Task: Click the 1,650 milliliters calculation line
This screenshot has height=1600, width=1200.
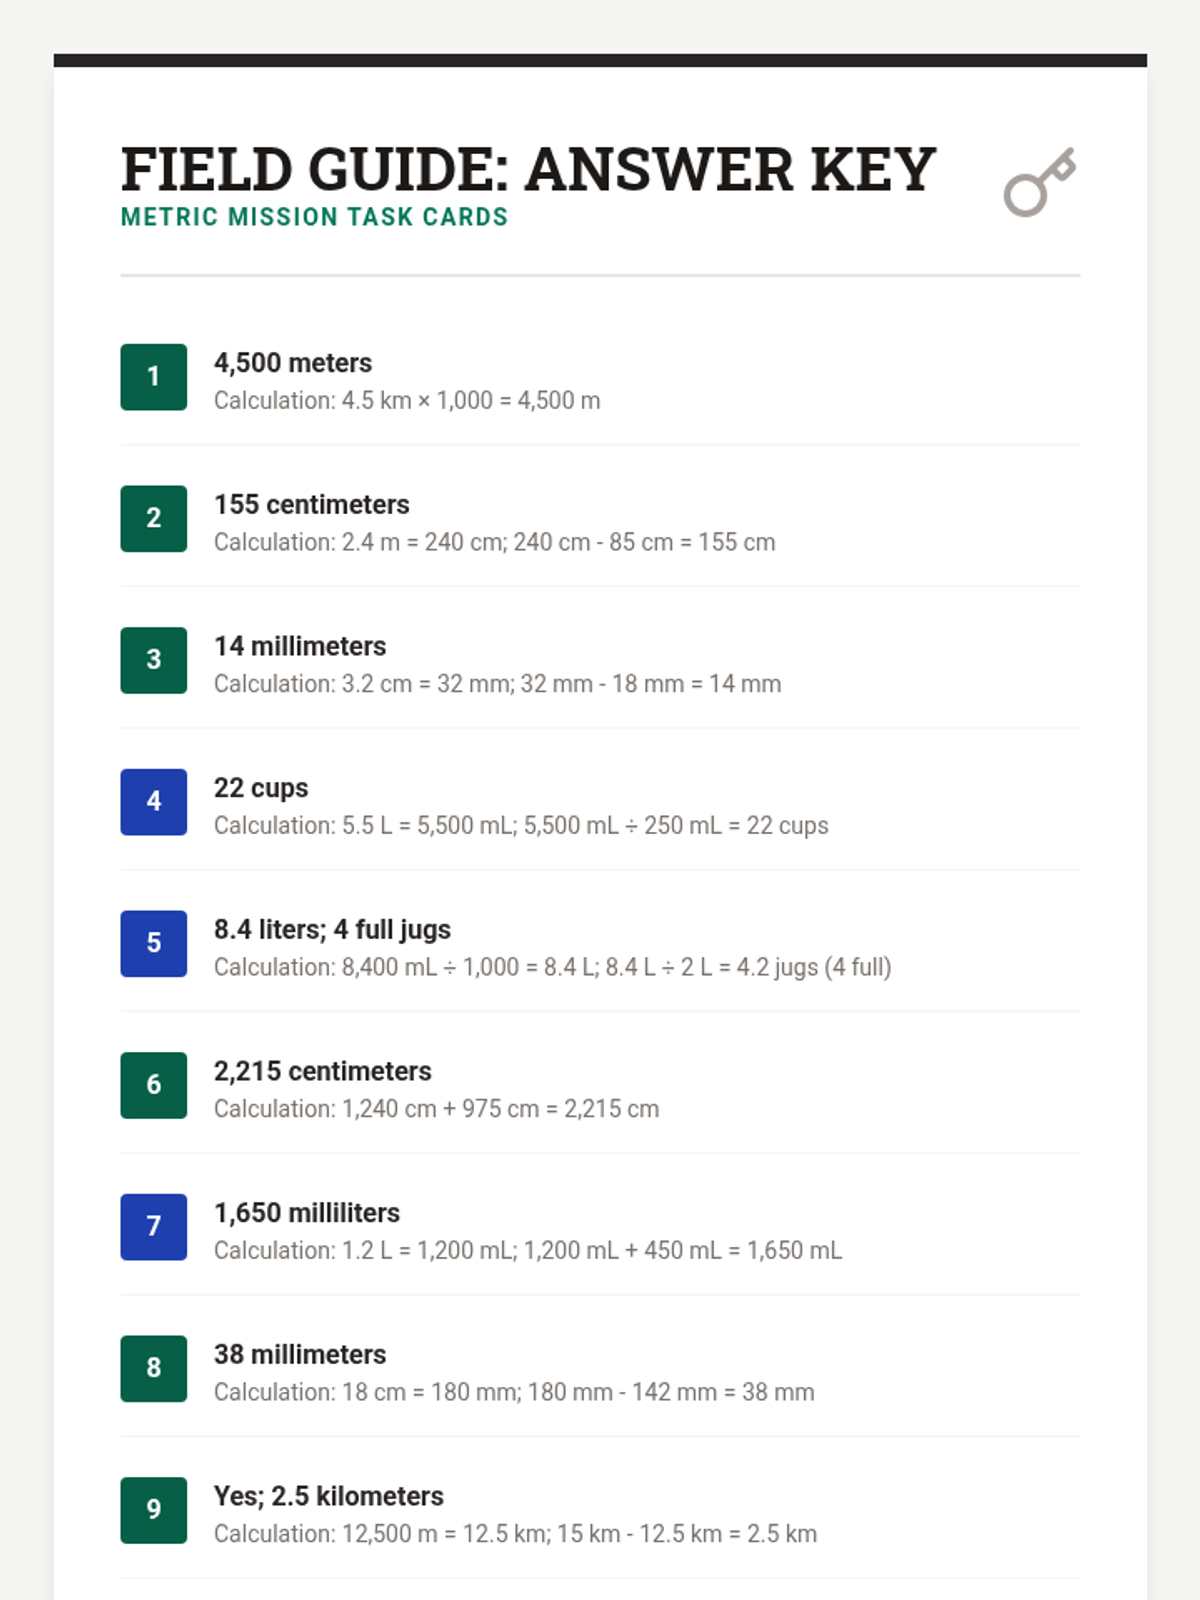Action: pyautogui.click(x=527, y=1251)
